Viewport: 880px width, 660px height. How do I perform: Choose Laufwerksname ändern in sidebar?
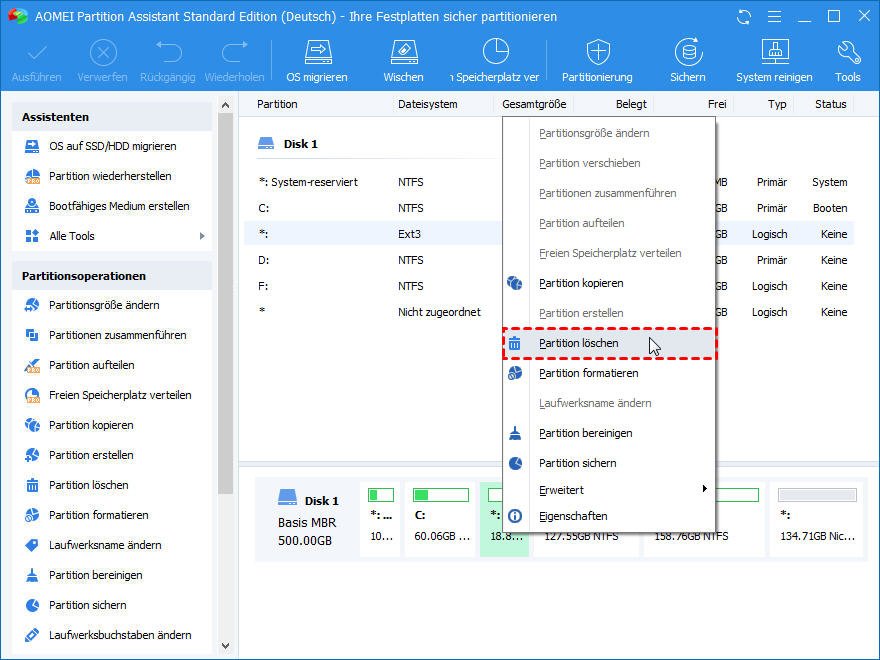105,546
